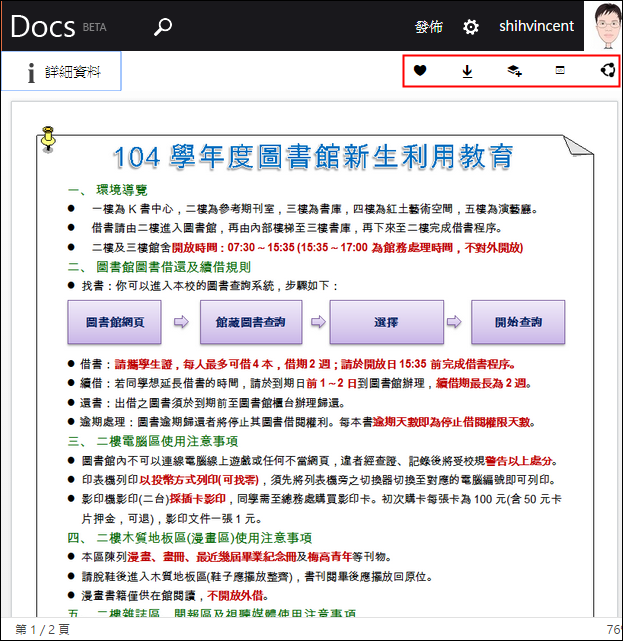Click the Docs logo
Viewport: 623px width, 641px height.
pos(43,27)
